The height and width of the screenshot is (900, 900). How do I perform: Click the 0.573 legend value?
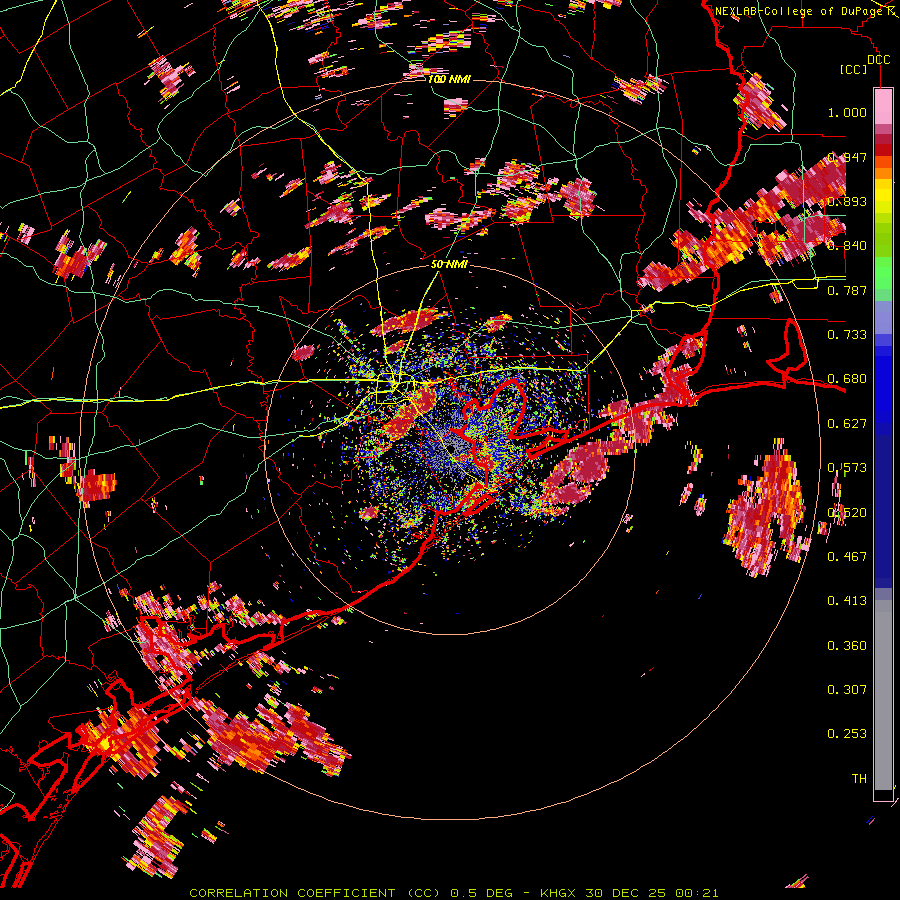coord(847,468)
